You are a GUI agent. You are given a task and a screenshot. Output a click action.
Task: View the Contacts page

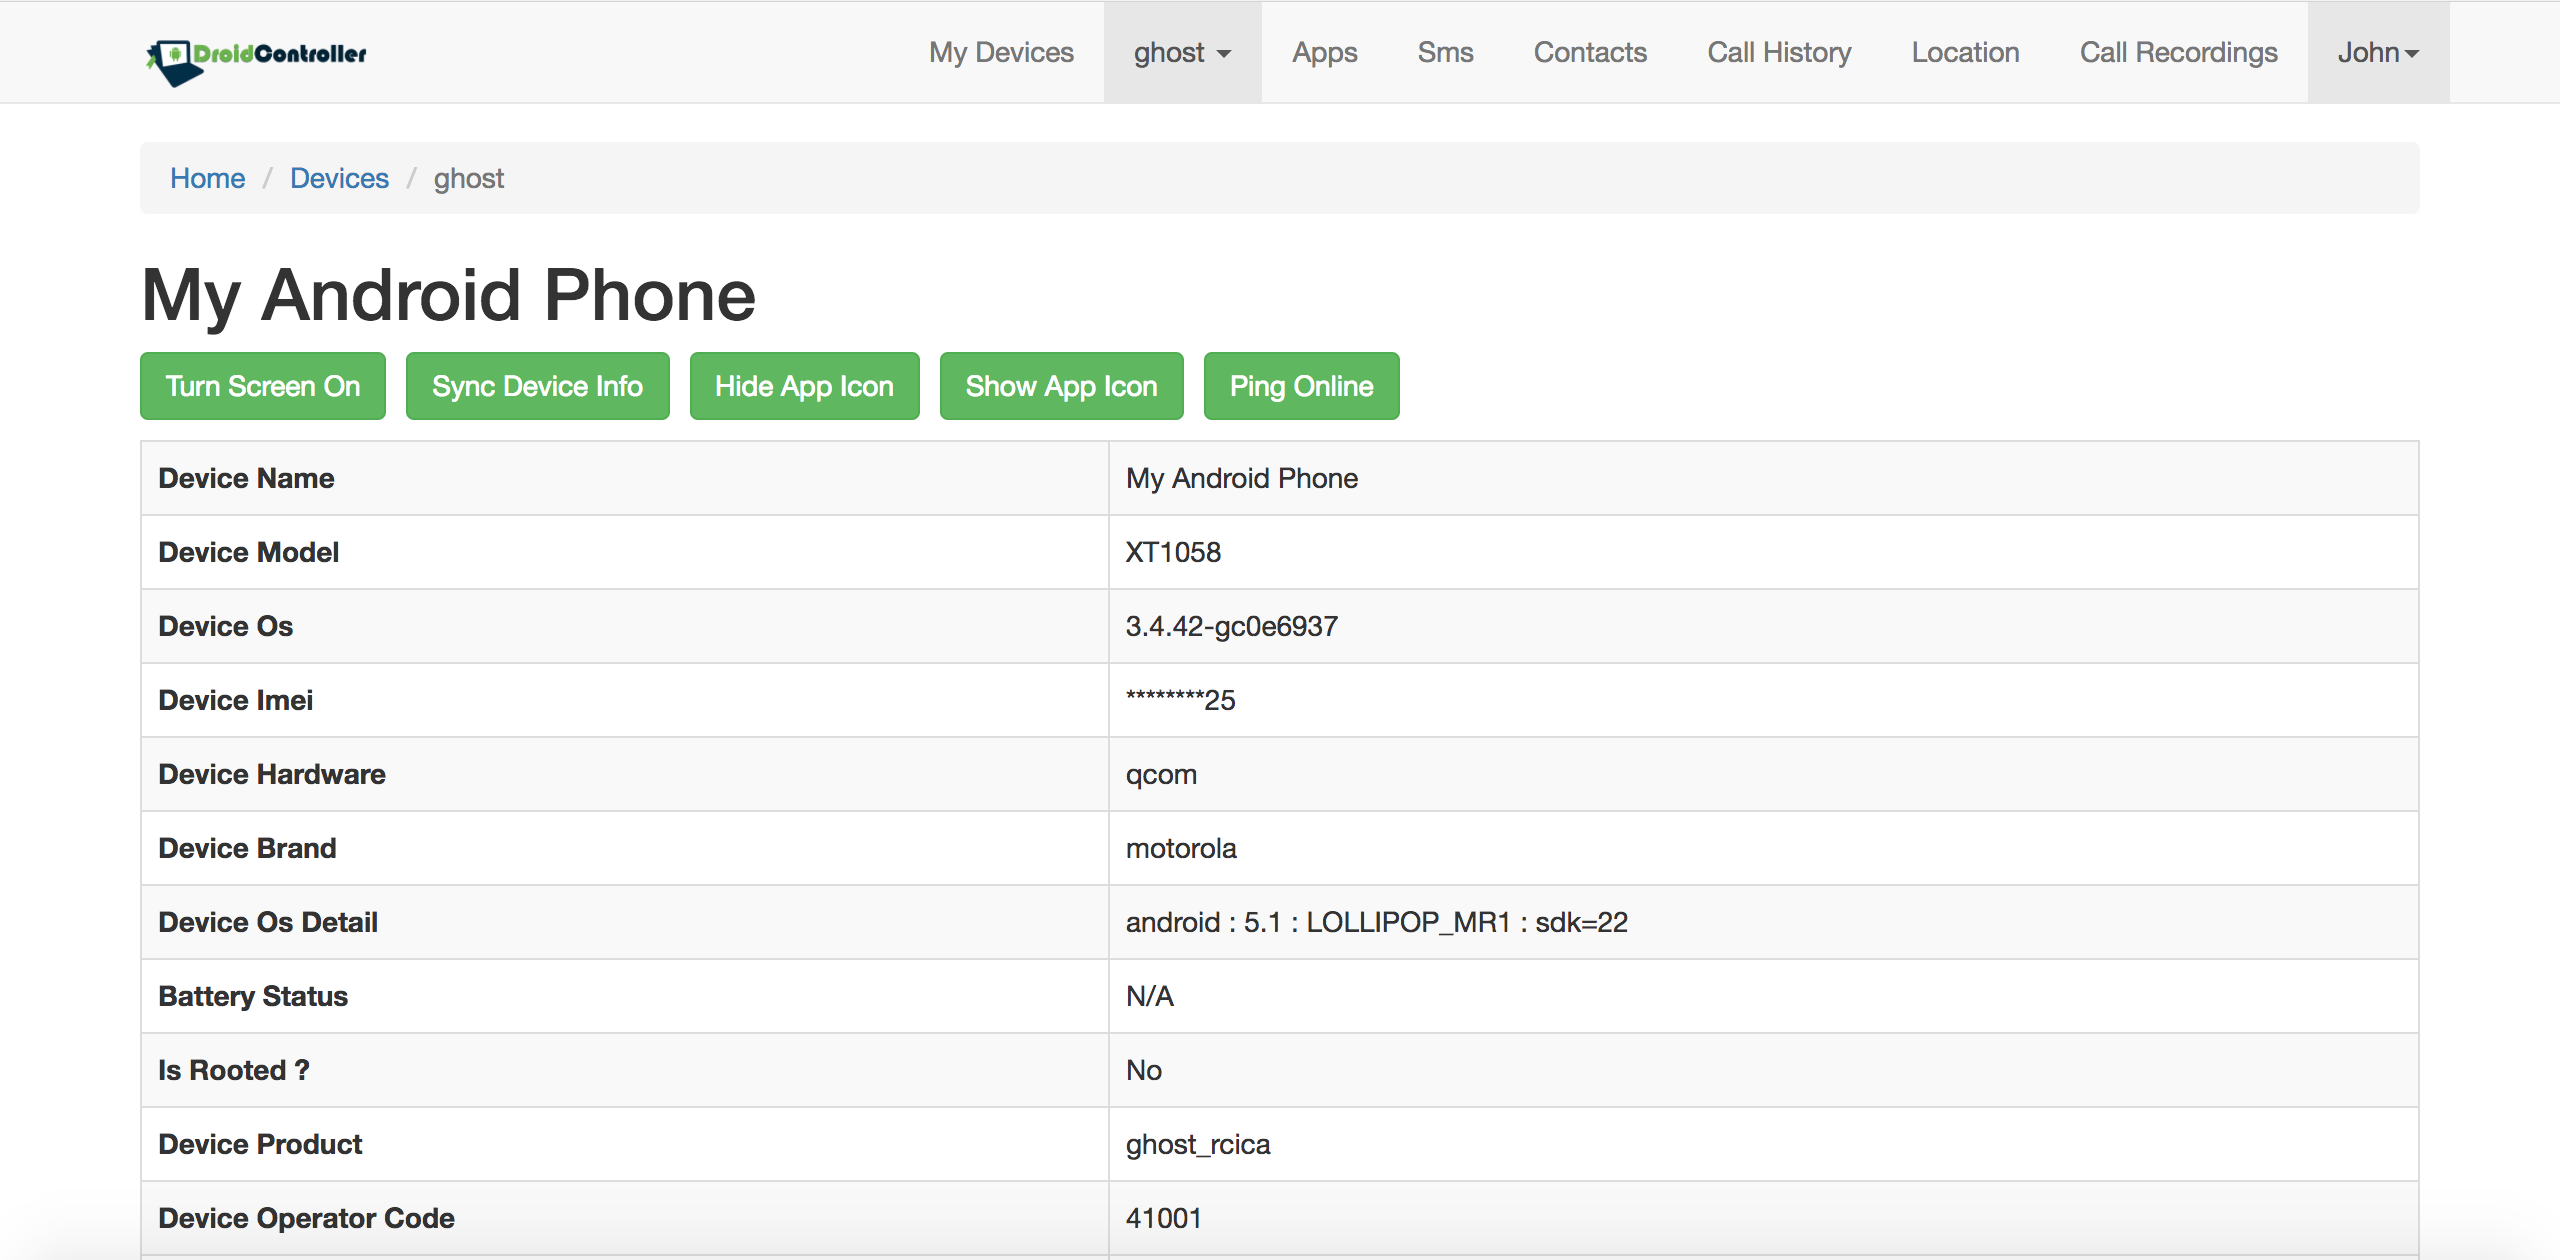point(1590,53)
